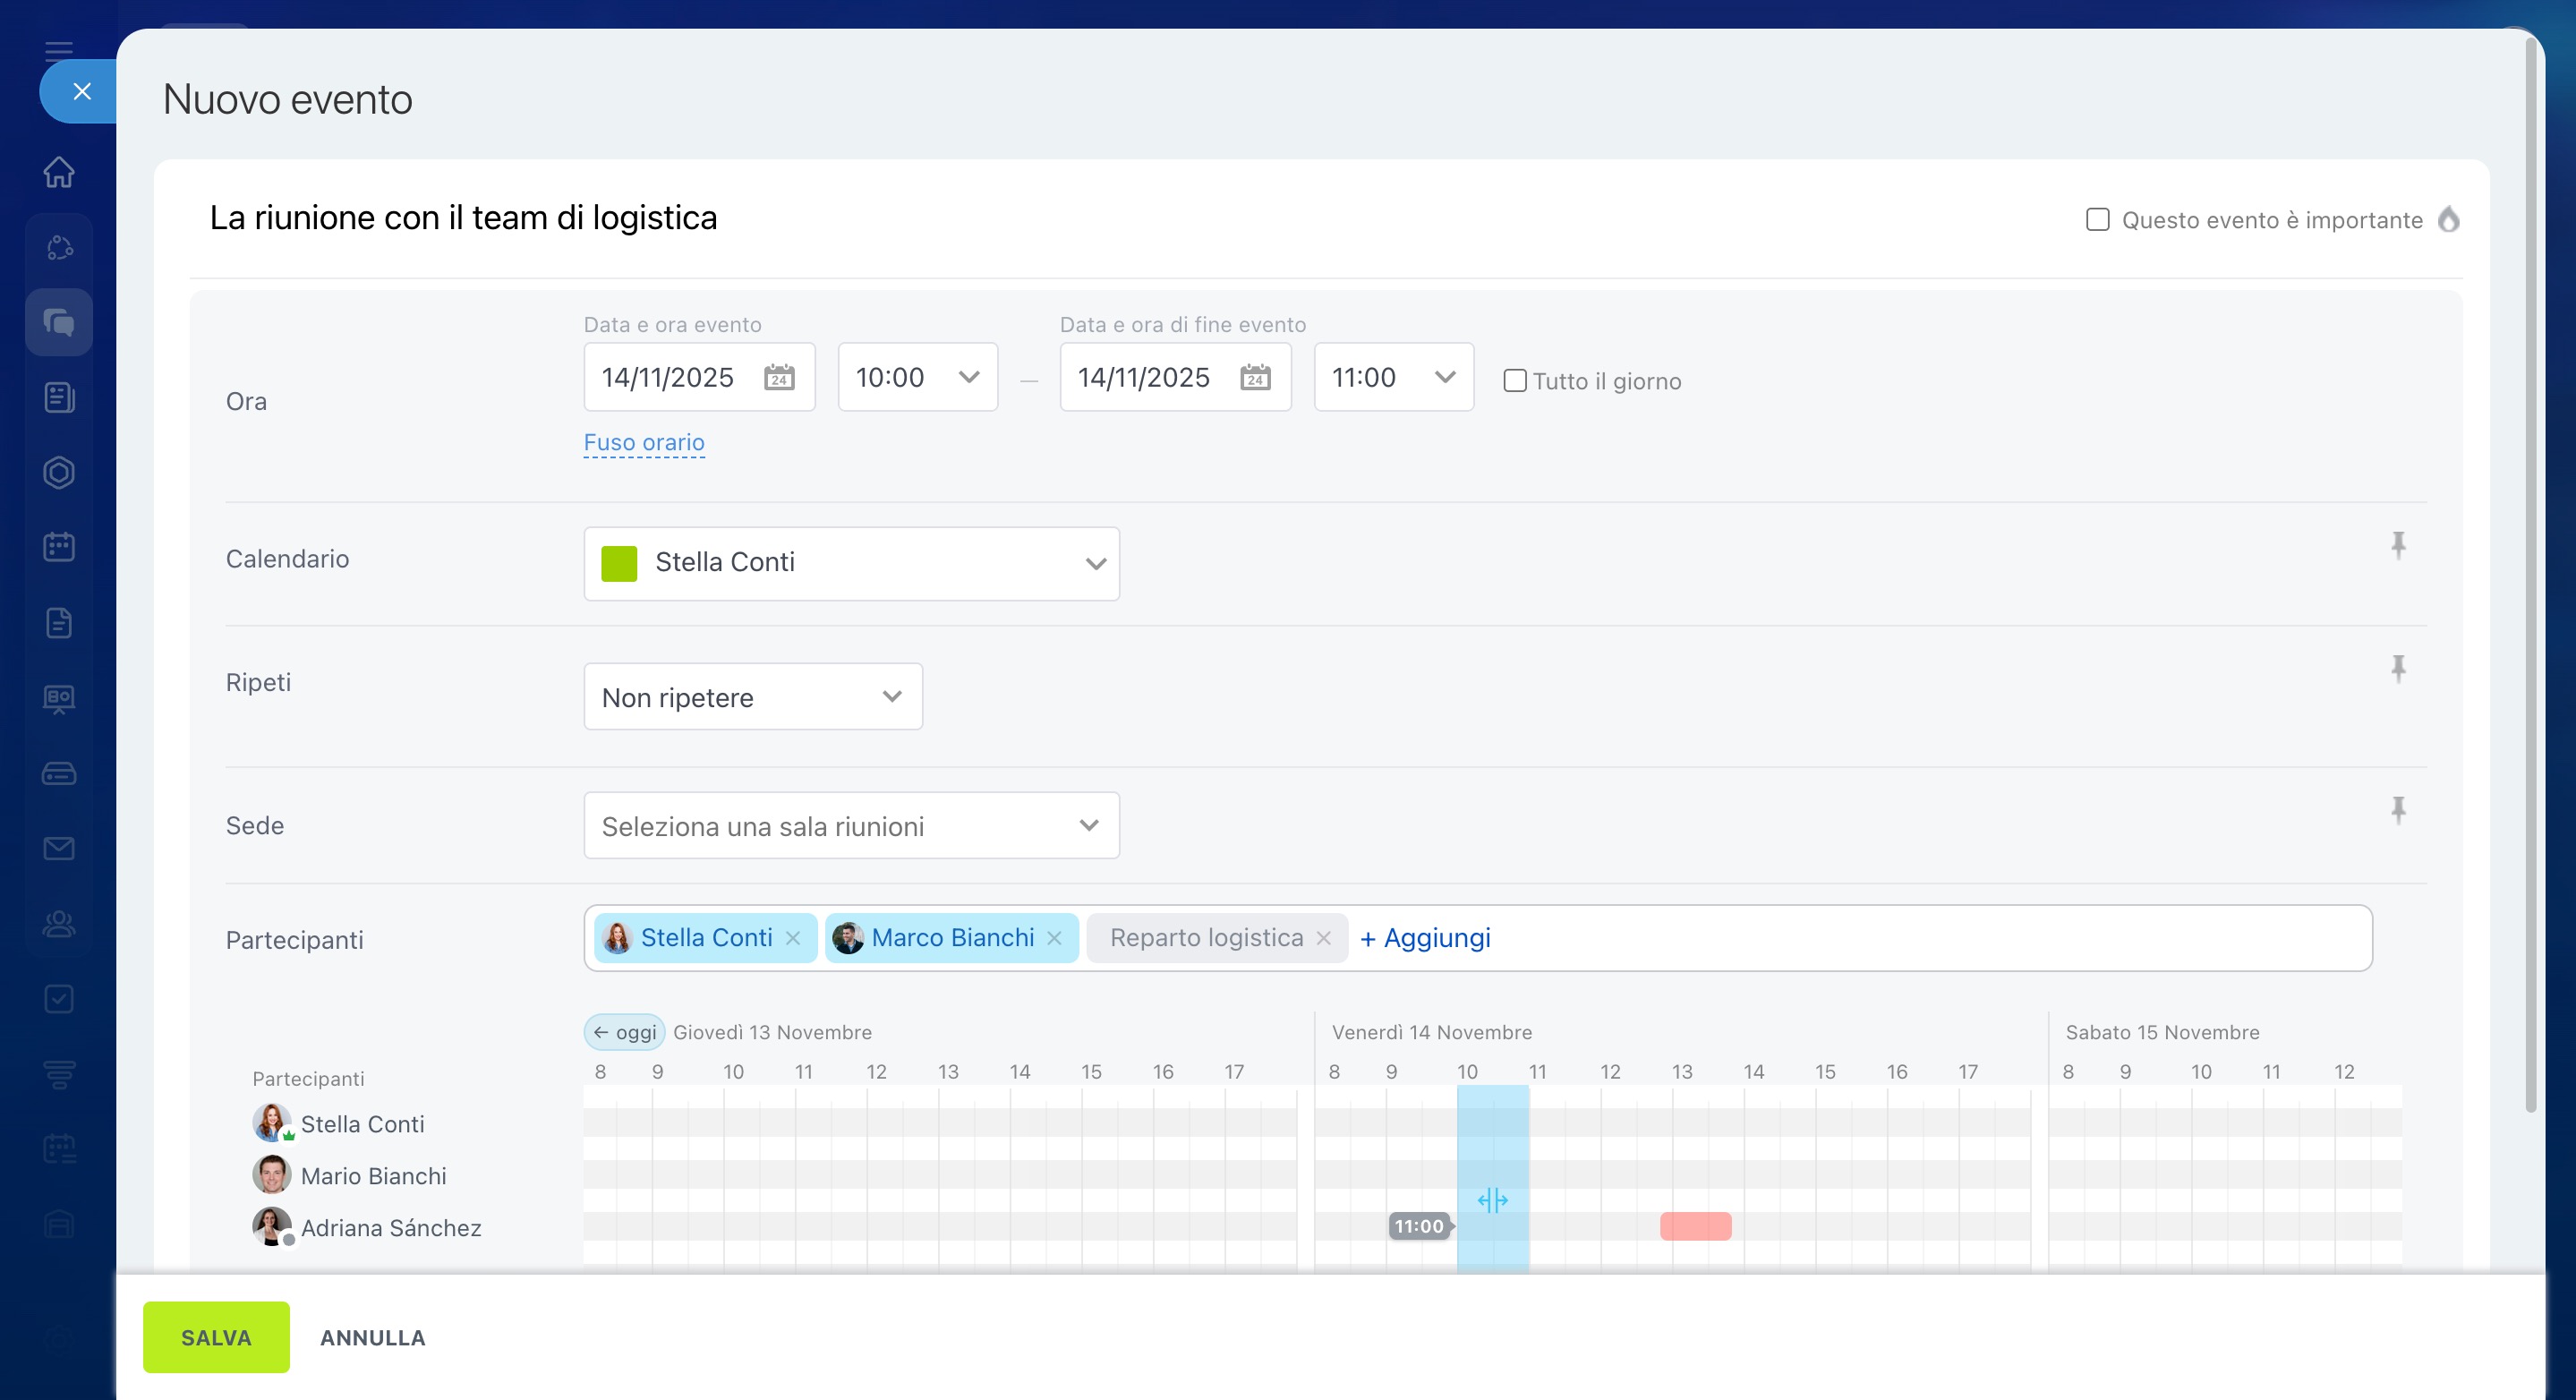Open the 10:00 start time dropdown
This screenshot has height=1400, width=2576.
[917, 377]
